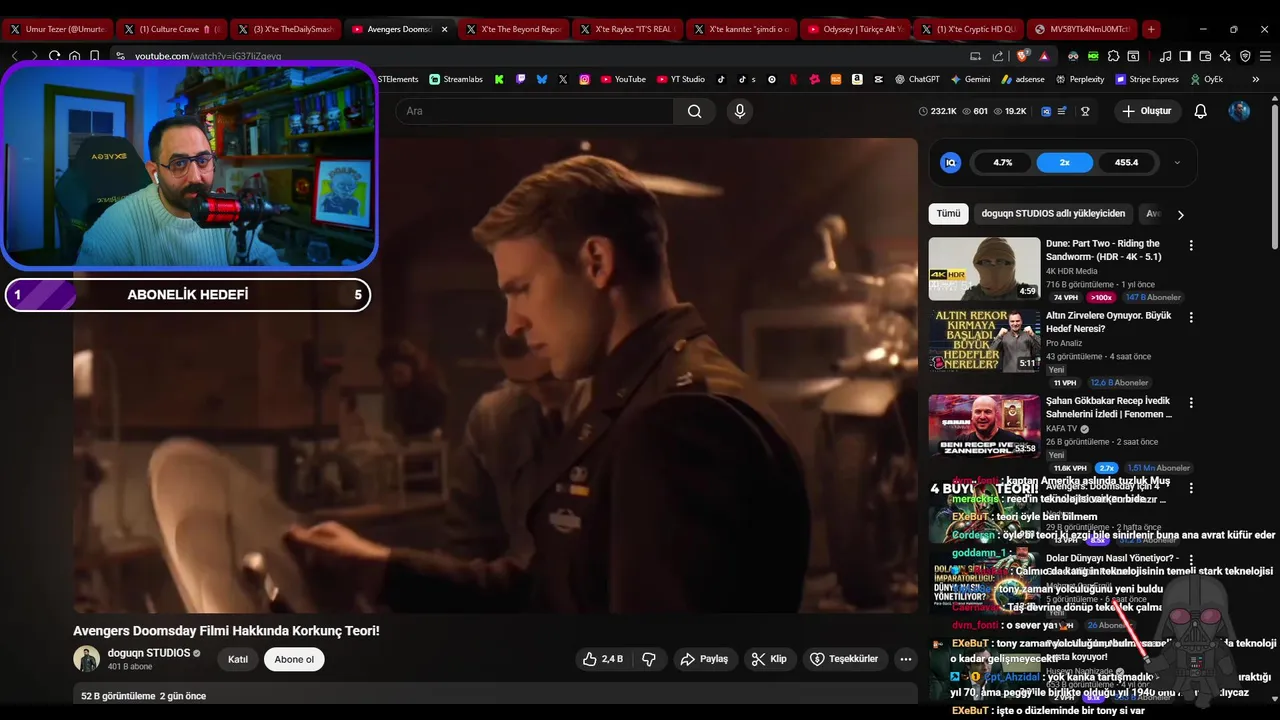
Task: Open Altın Rekor Kırmaya Başladı thumbnail
Action: click(984, 340)
